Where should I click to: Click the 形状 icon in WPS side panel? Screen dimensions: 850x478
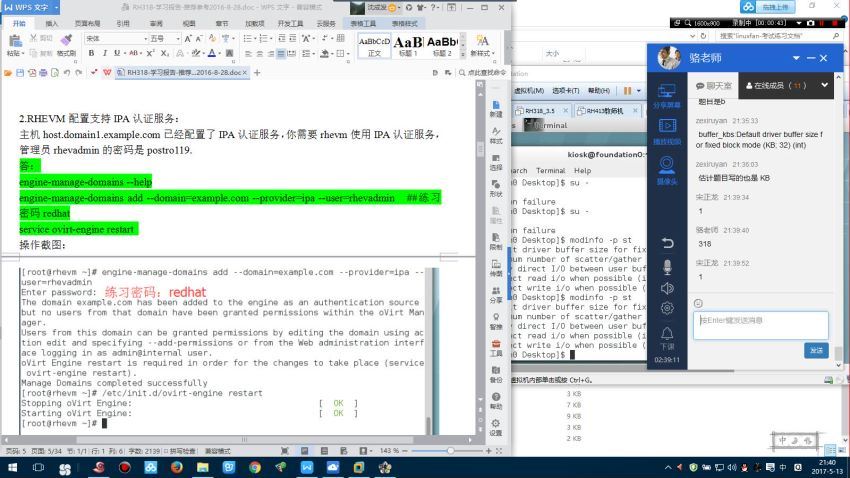pos(495,188)
